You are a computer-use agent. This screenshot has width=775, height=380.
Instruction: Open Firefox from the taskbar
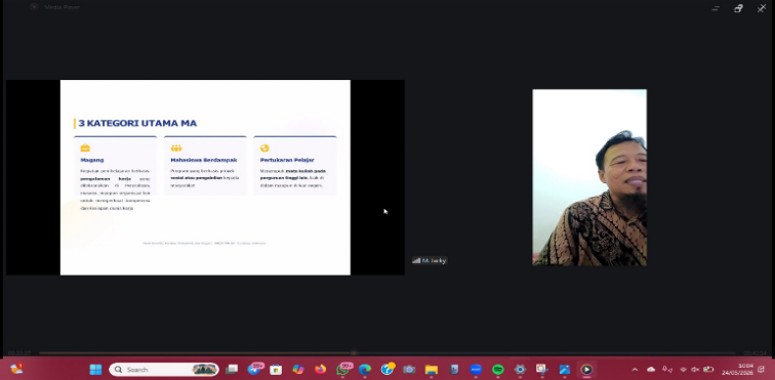tap(320, 369)
